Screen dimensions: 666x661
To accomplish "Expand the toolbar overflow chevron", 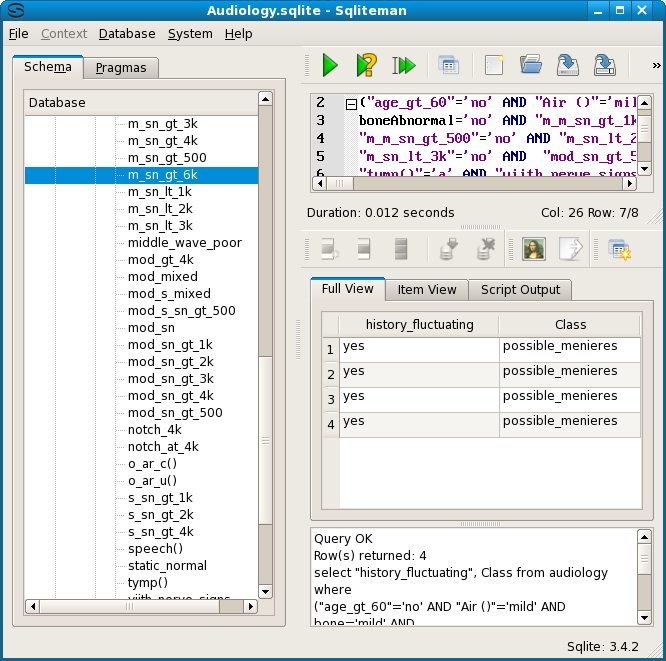I will (x=655, y=66).
